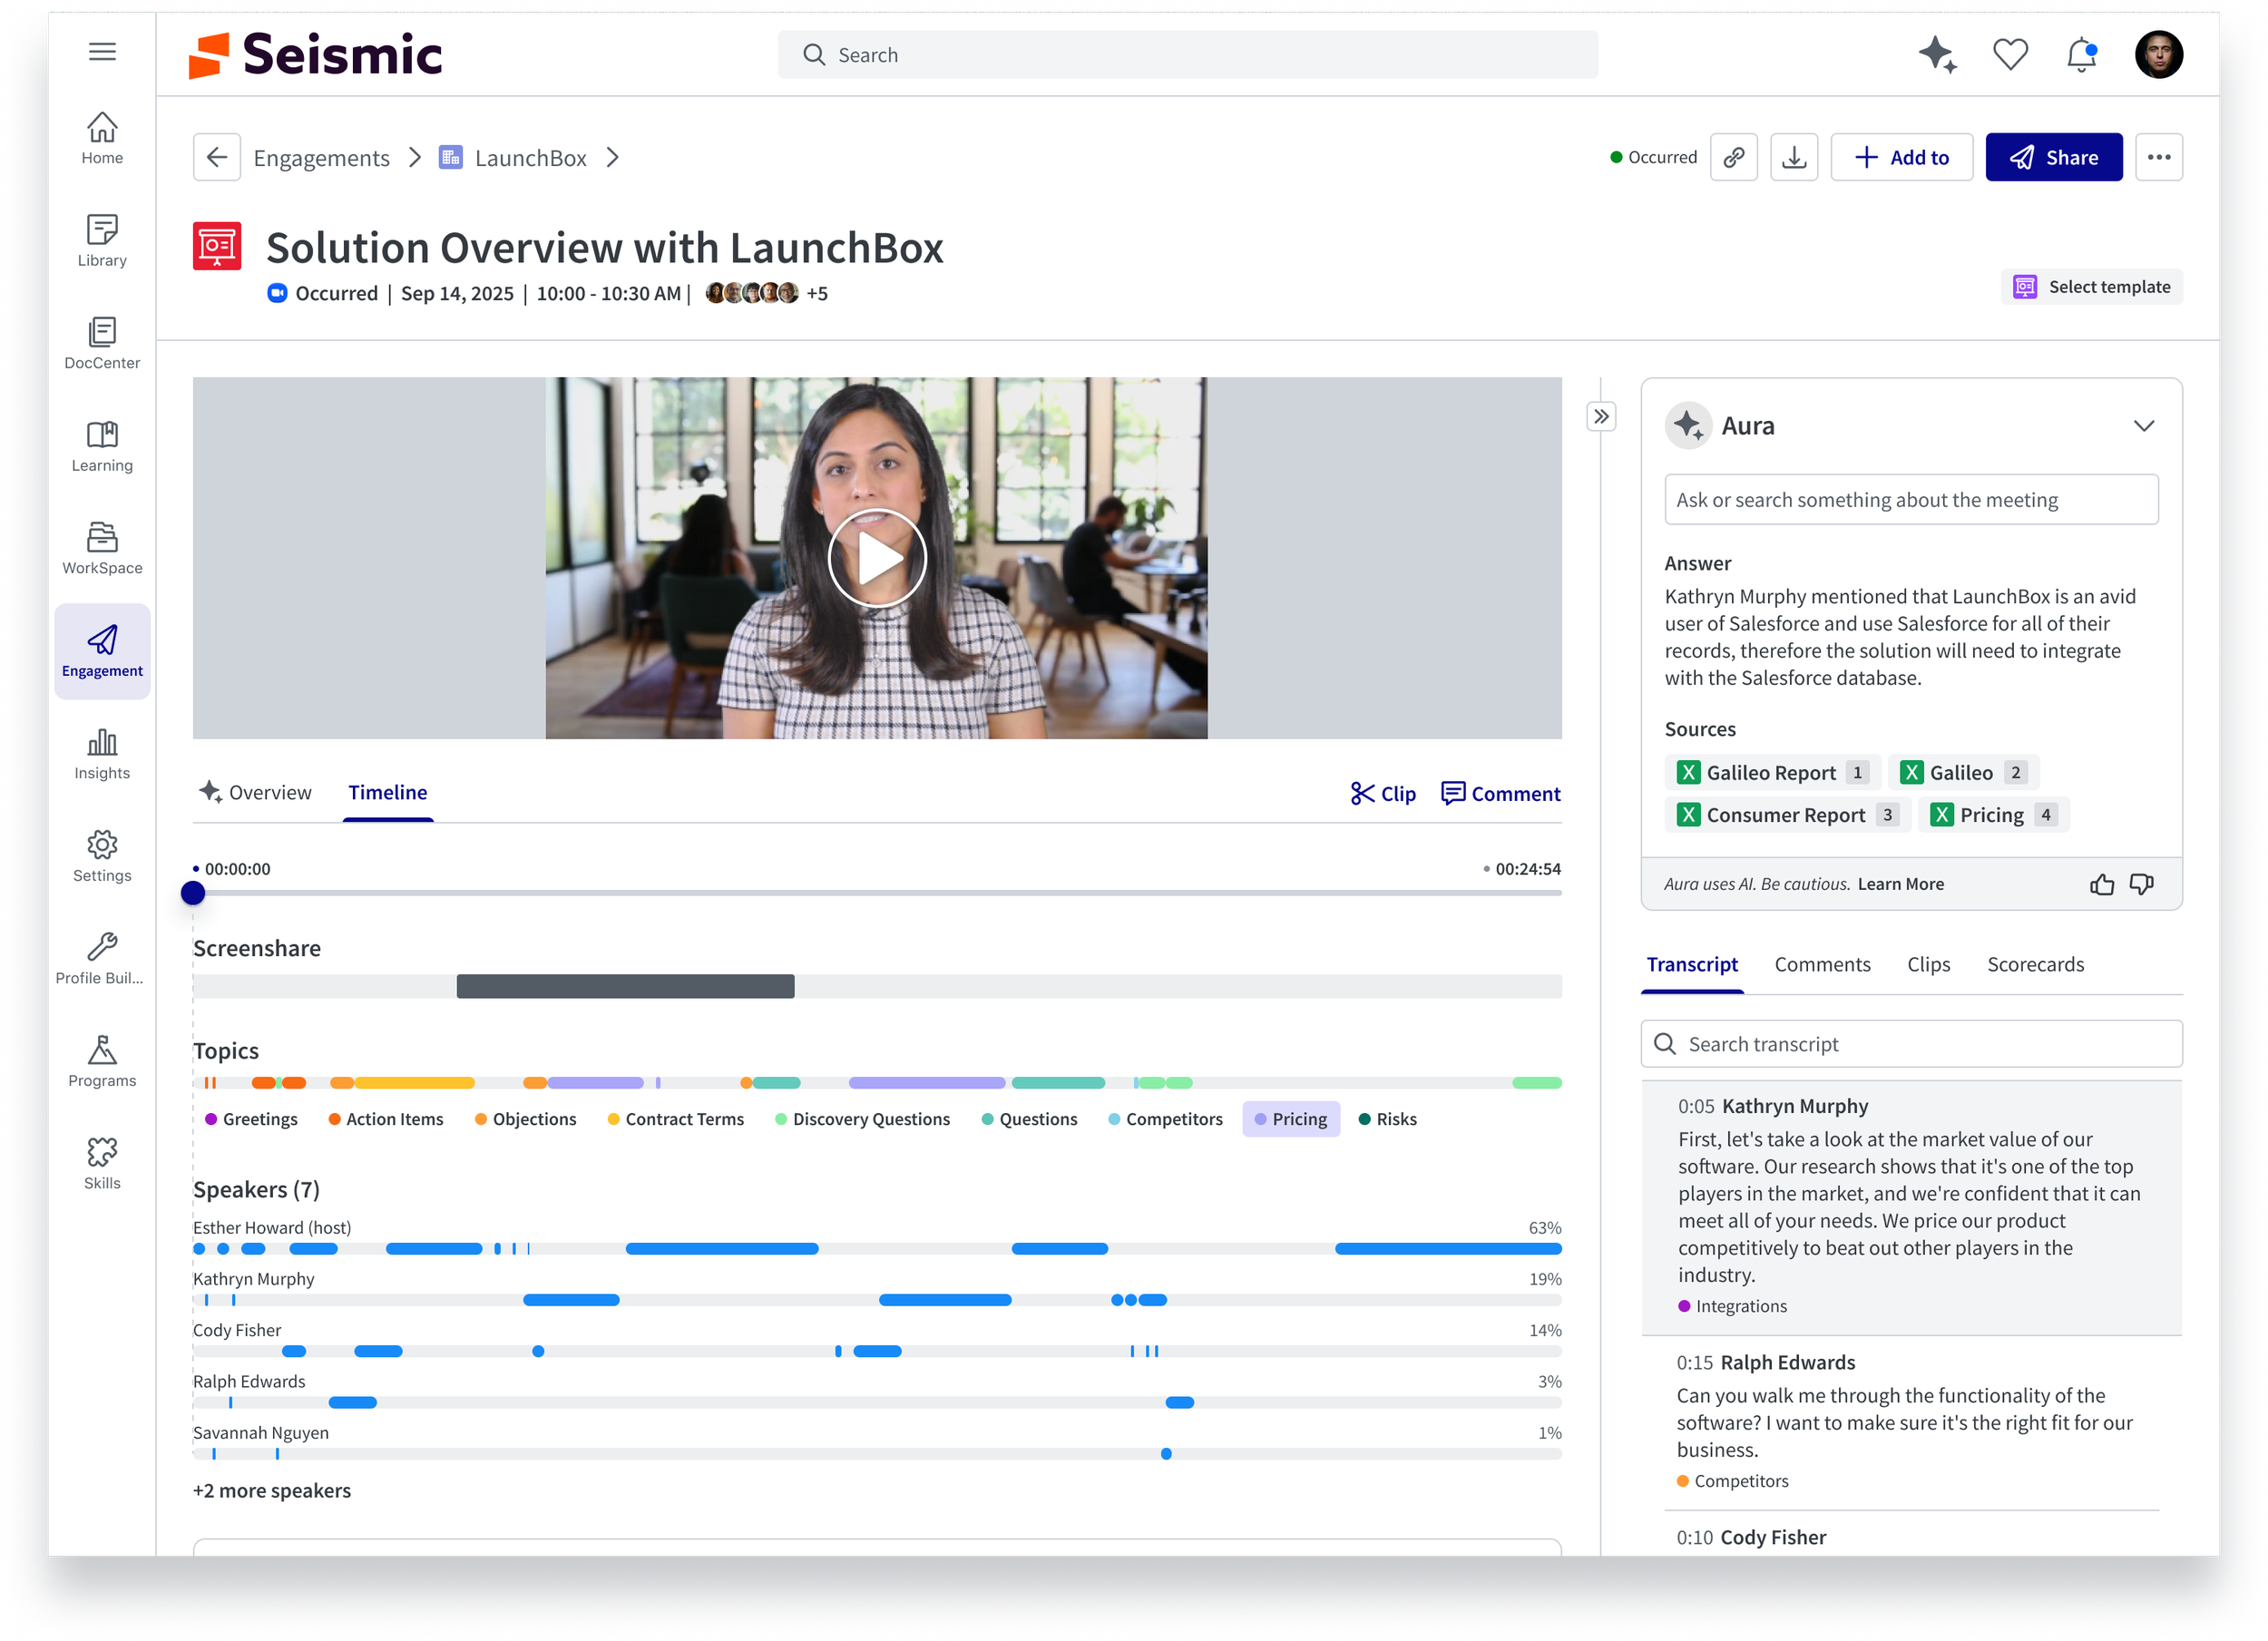Viewport: 2268px width, 1641px height.
Task: Toggle the Pricing topic filter
Action: [x=1290, y=1119]
